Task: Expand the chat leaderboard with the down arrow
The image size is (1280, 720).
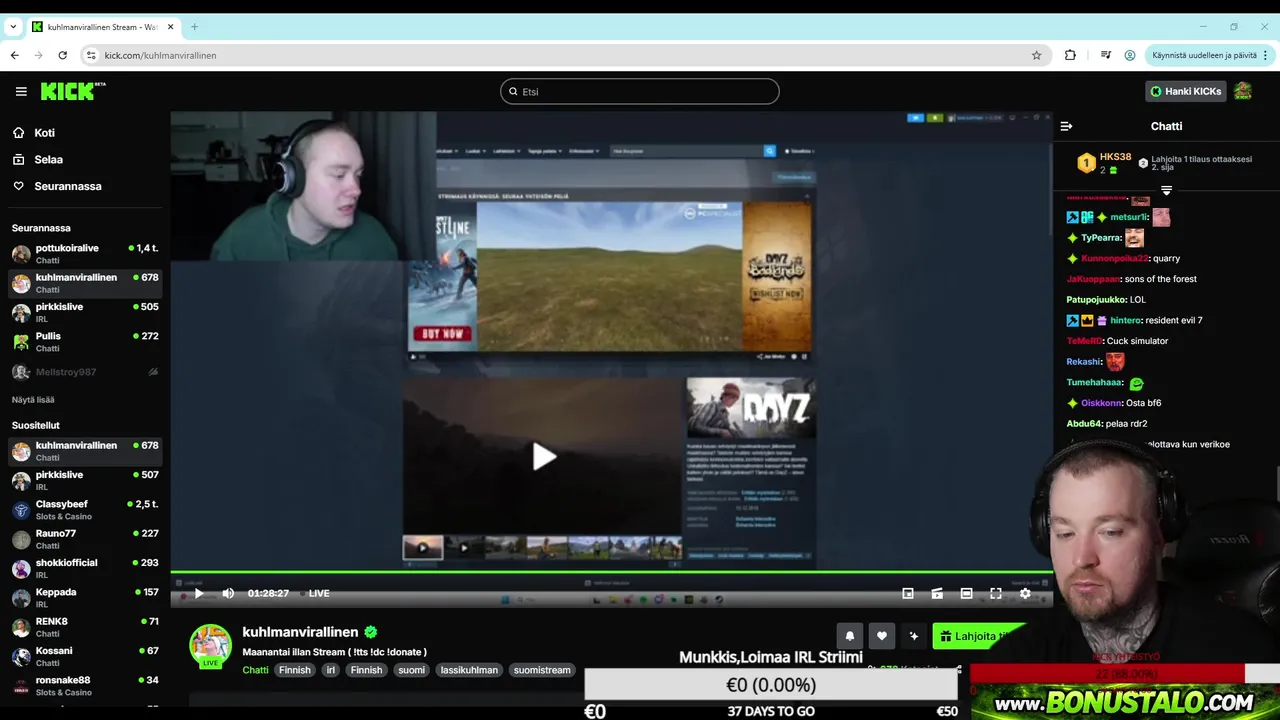Action: coord(1166,189)
